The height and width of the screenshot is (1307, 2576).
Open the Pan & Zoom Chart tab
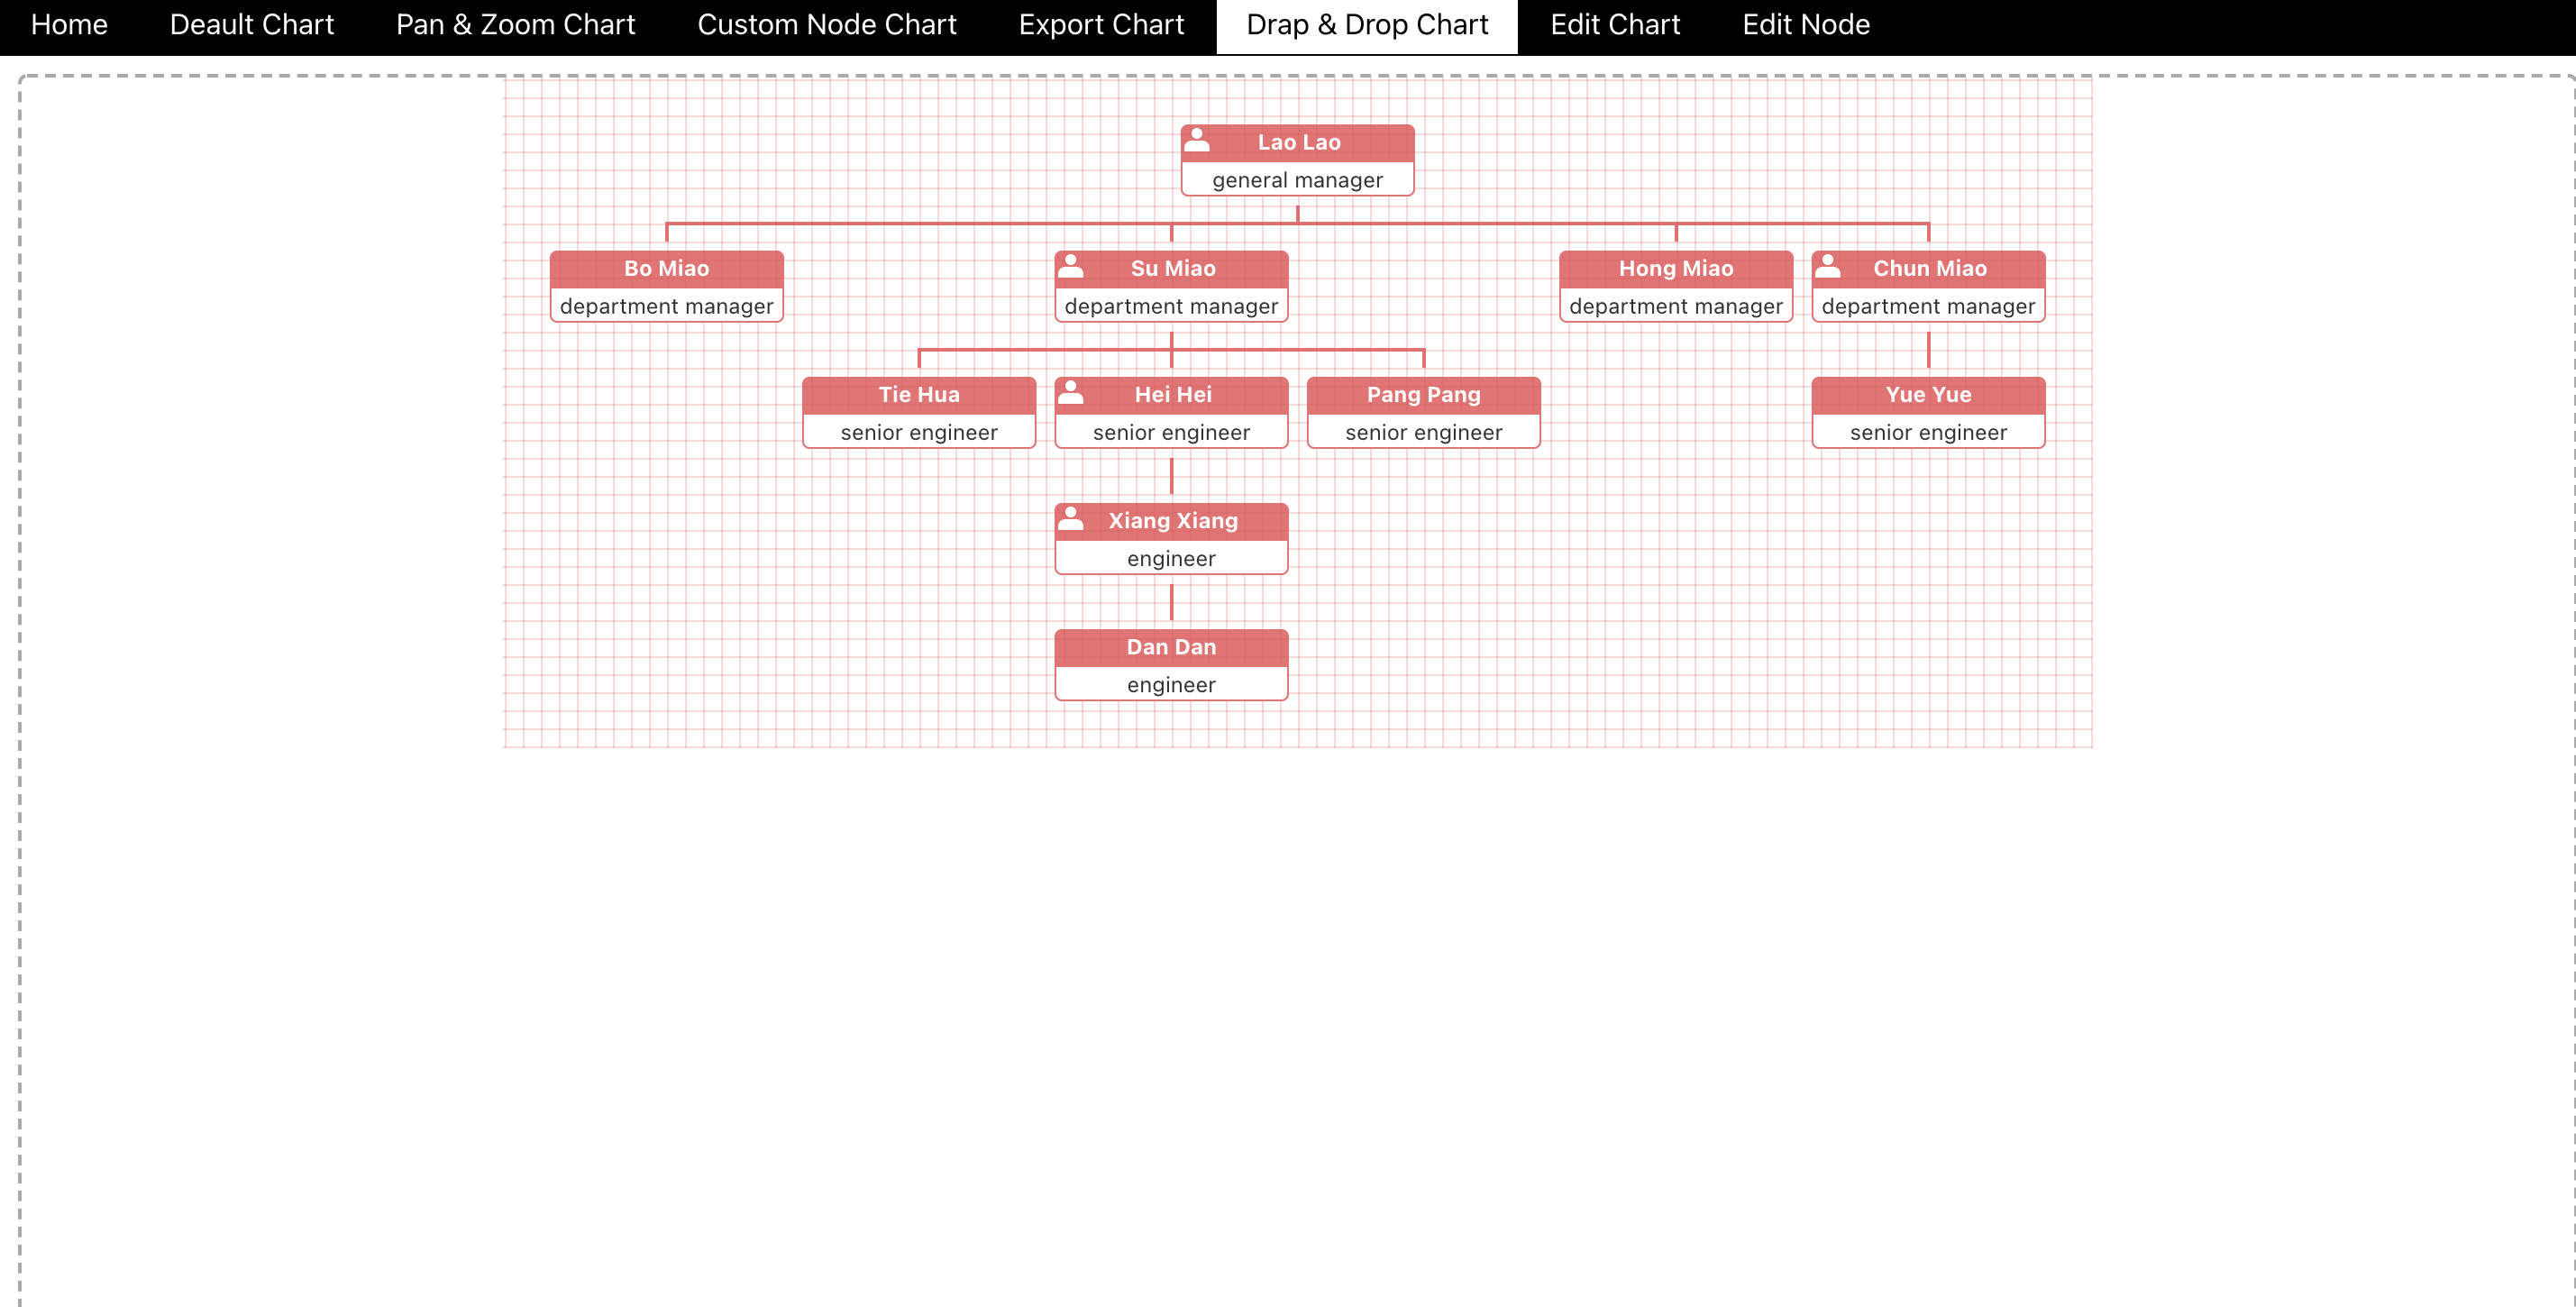pos(515,25)
